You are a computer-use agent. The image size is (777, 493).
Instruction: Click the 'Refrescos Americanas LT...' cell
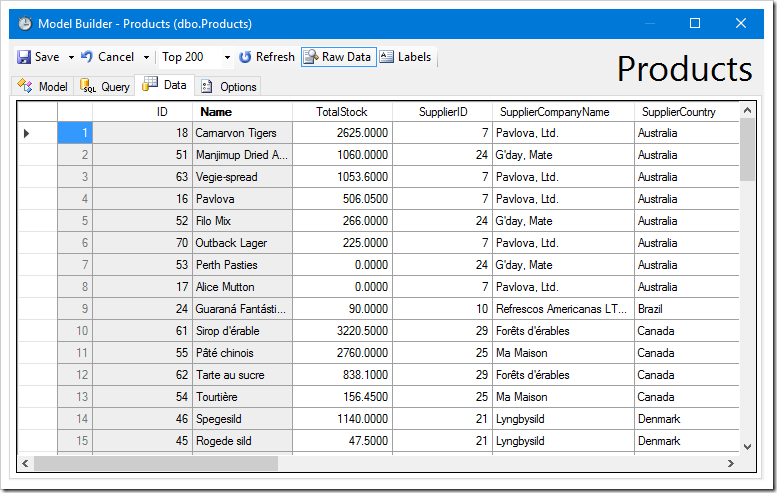[563, 309]
